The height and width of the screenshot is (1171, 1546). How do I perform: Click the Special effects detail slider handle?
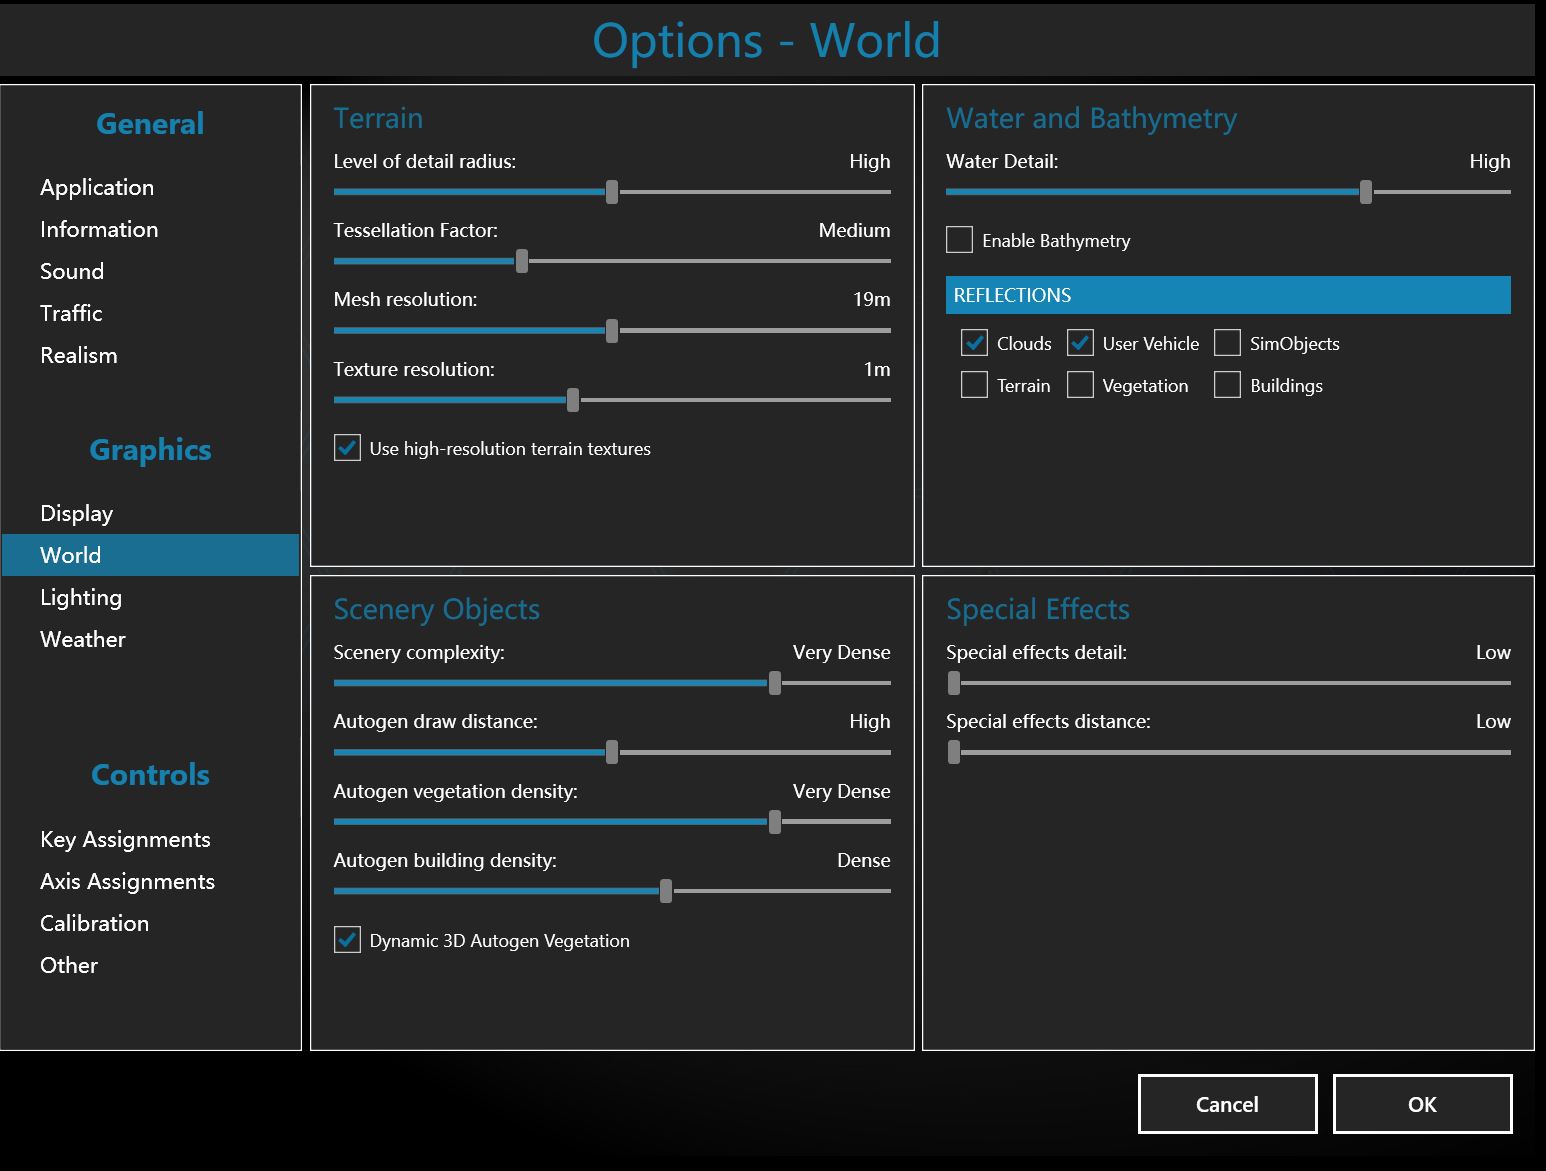[954, 683]
